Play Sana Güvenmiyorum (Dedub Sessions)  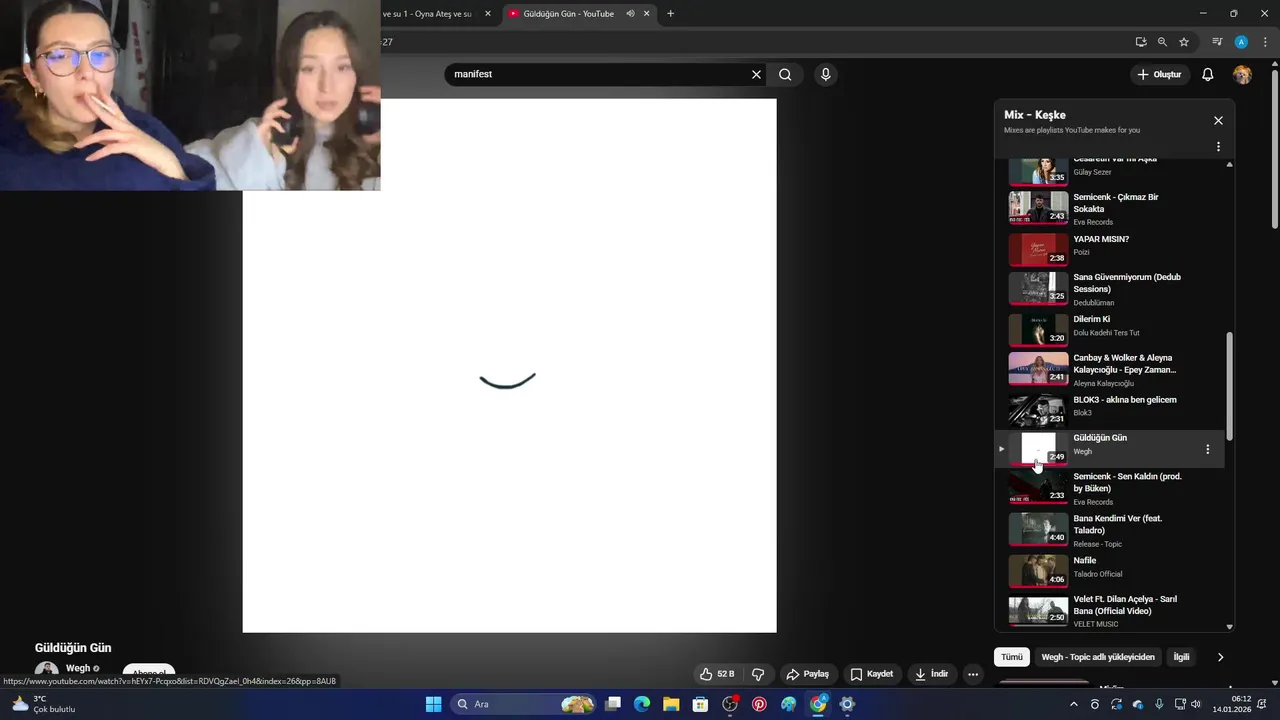coord(1110,288)
